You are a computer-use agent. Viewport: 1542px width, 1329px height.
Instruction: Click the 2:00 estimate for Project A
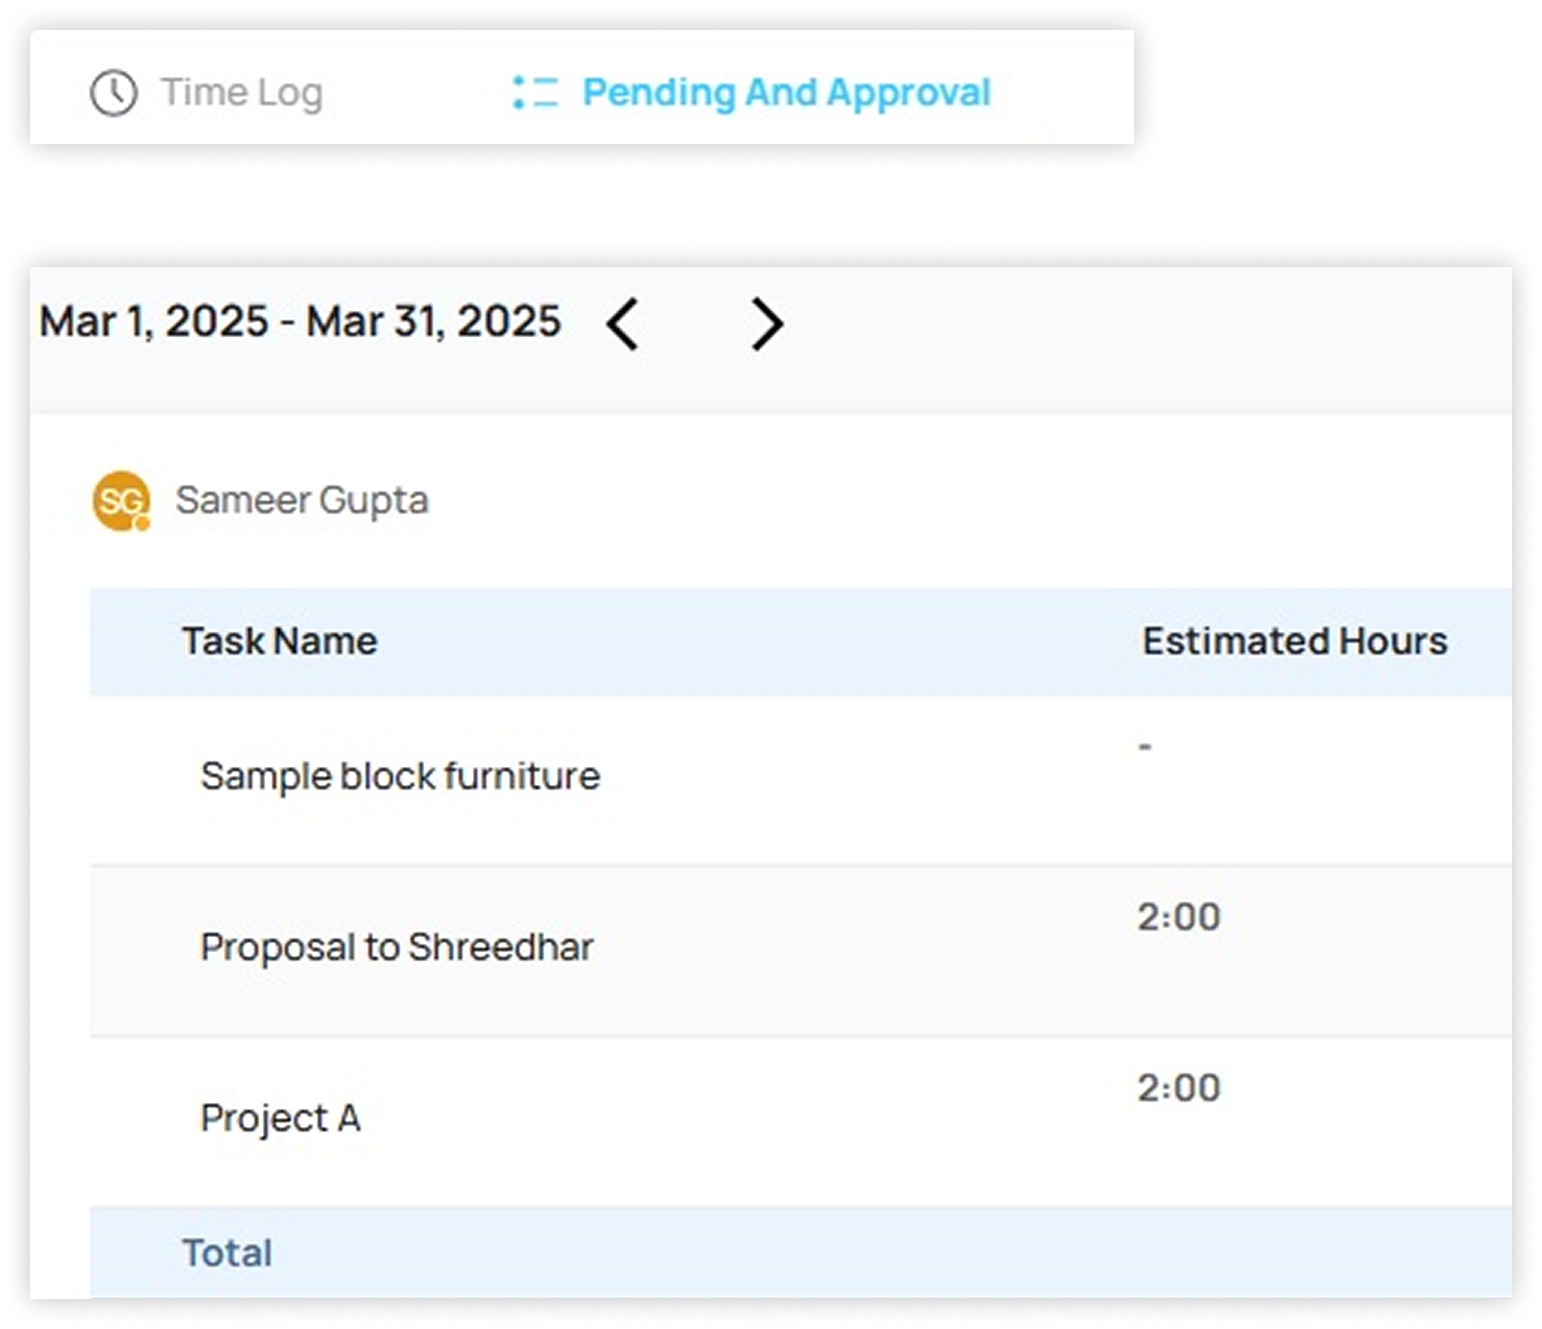click(1178, 1088)
